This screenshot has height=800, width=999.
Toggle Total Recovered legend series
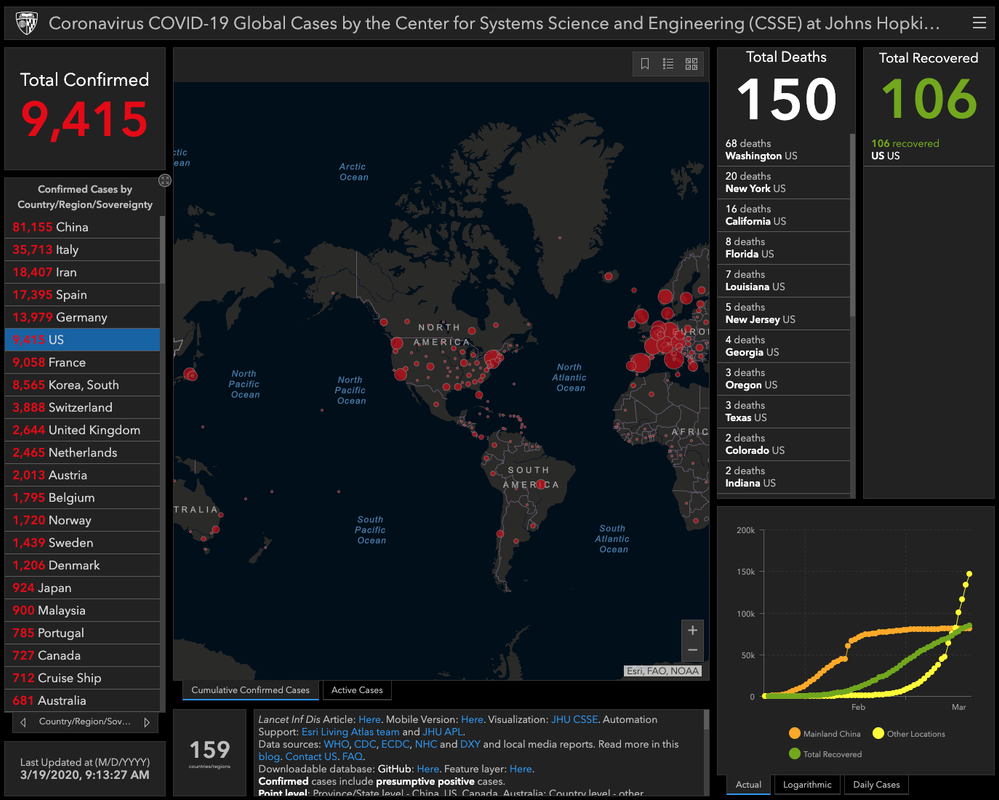pyautogui.click(x=825, y=754)
